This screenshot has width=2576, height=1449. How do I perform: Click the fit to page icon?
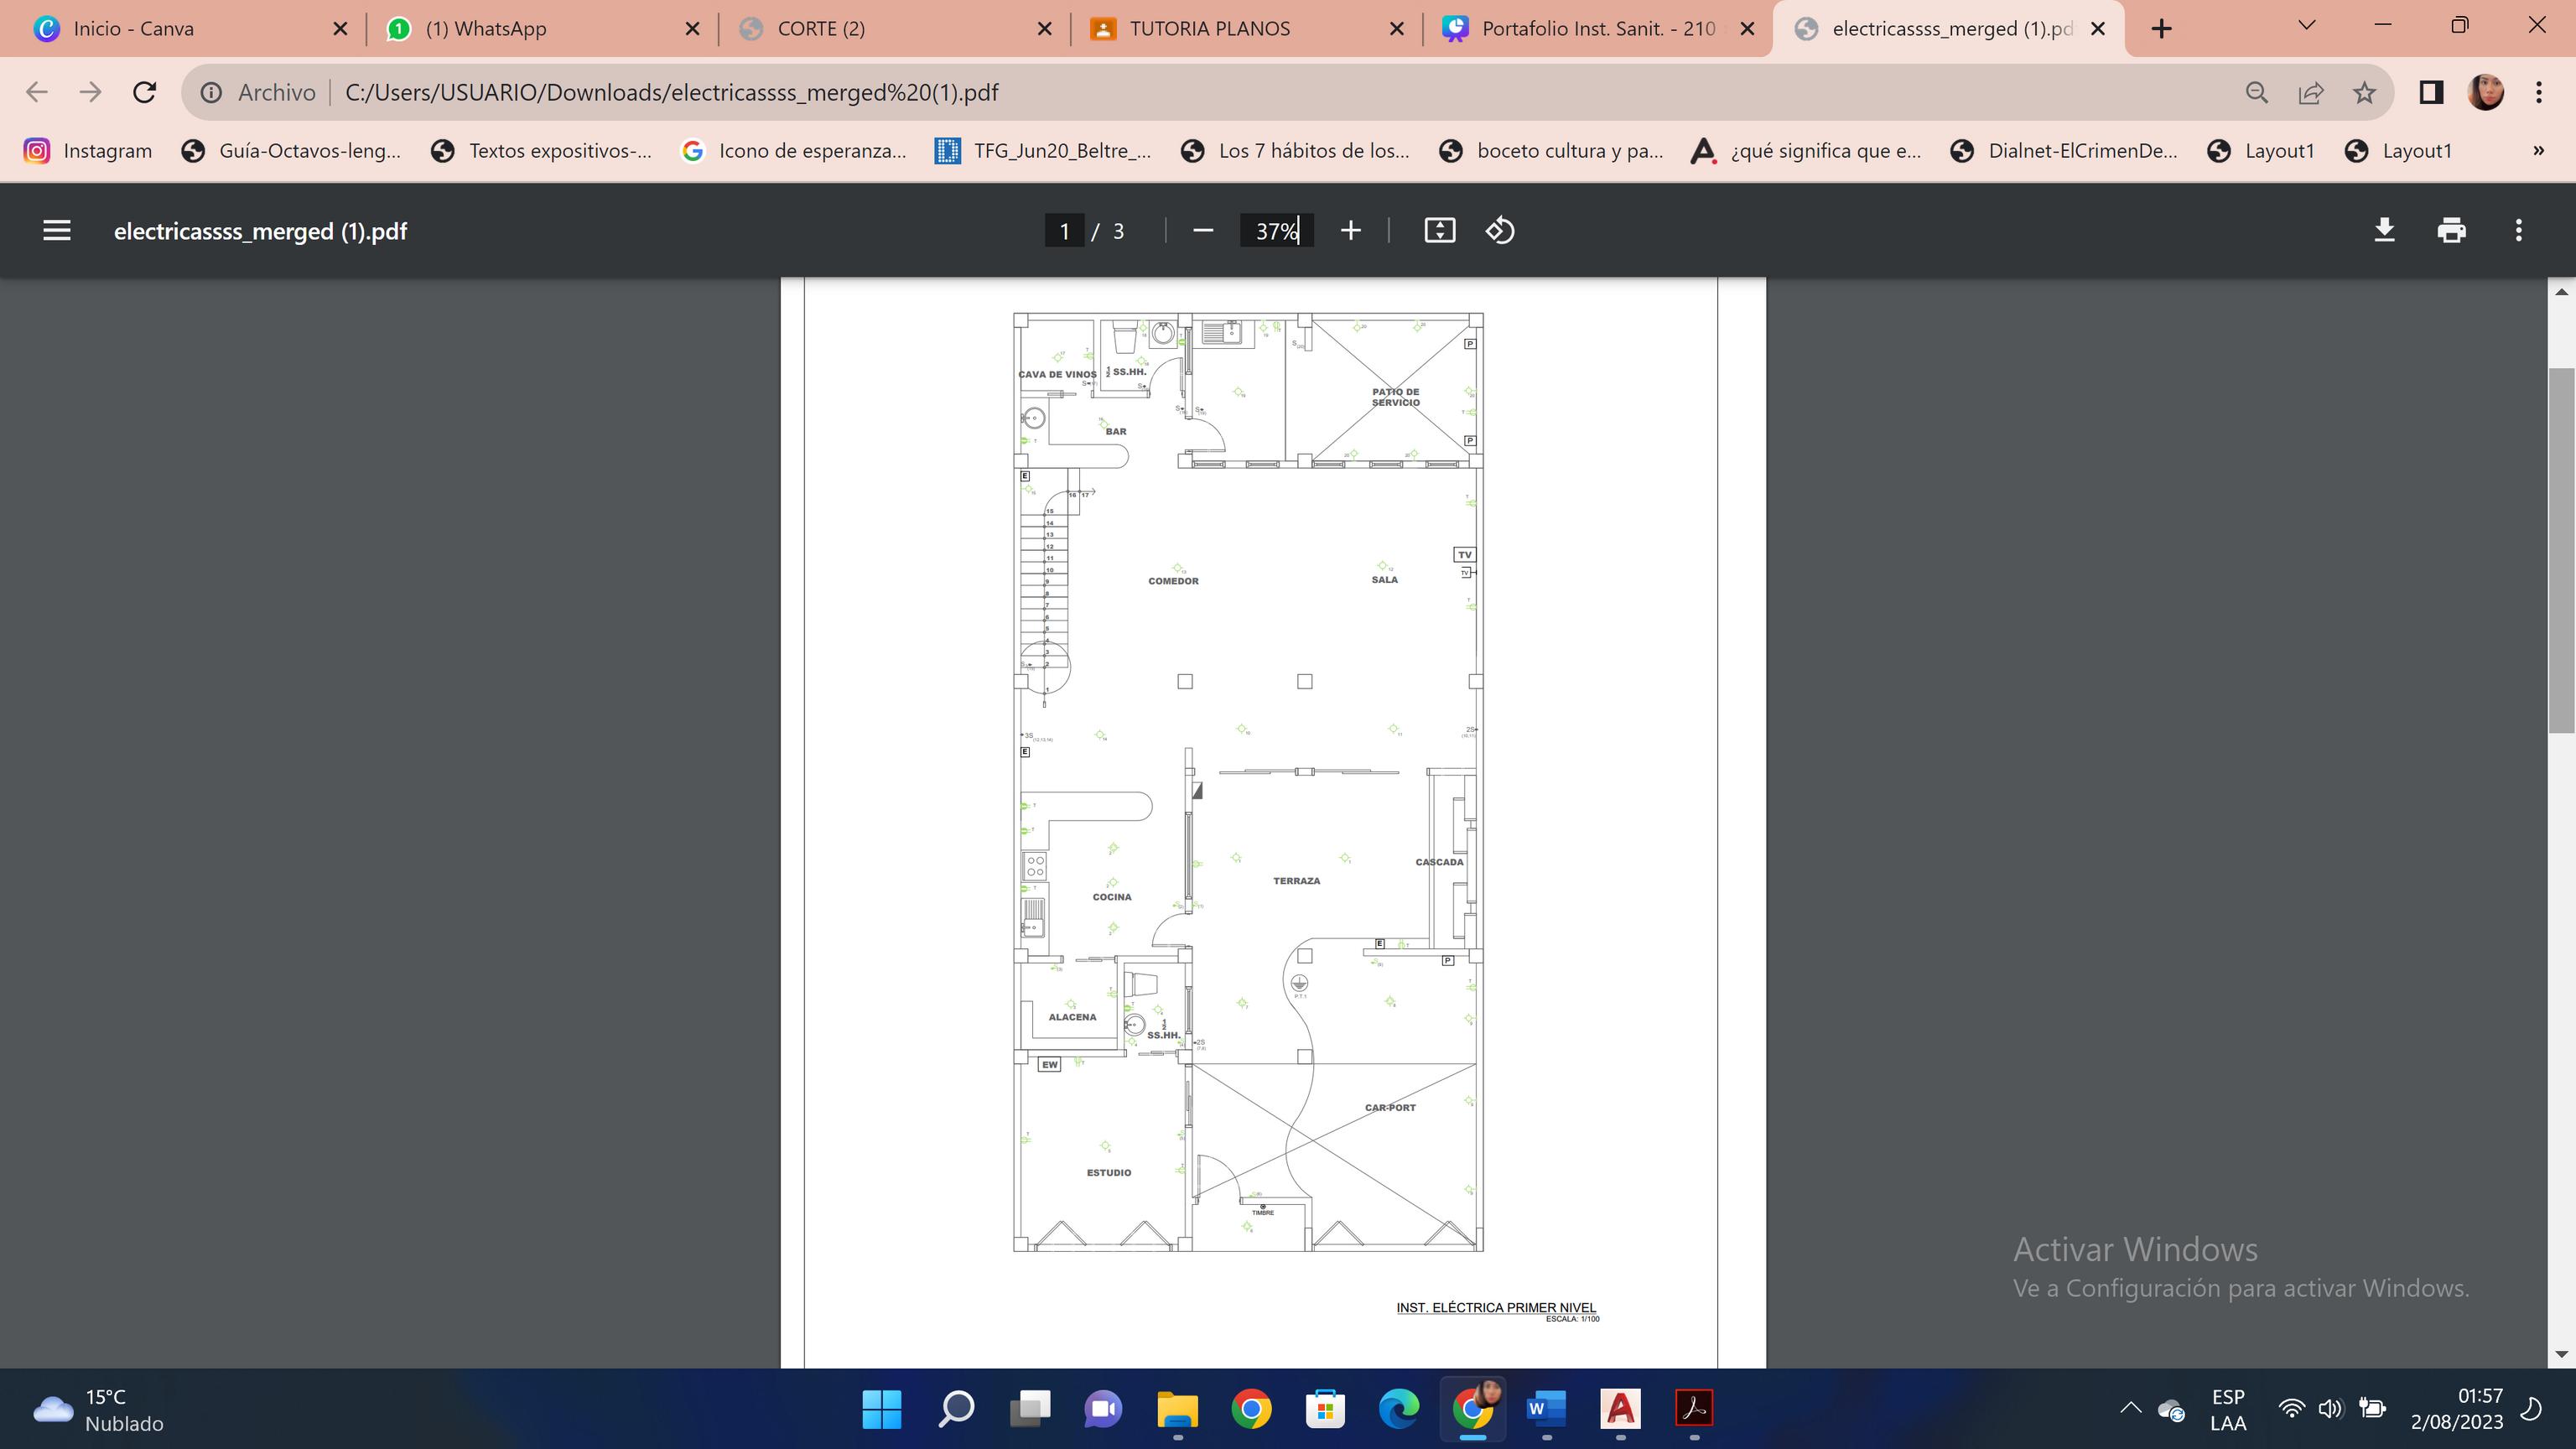point(1439,231)
